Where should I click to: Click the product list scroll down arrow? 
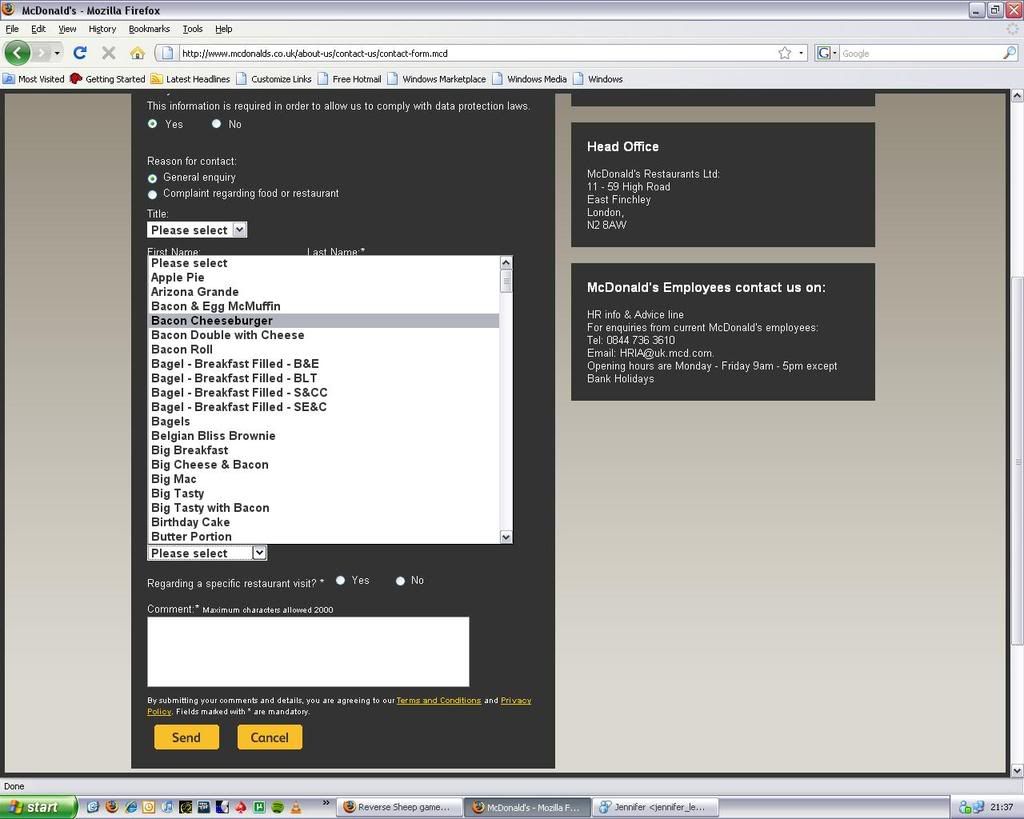tap(506, 537)
